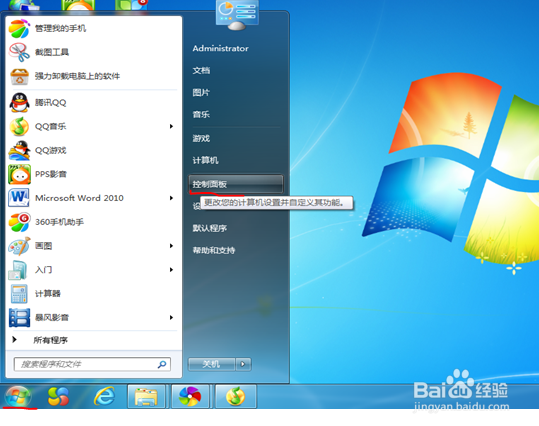Open 360手机助手 icon

tap(19, 222)
